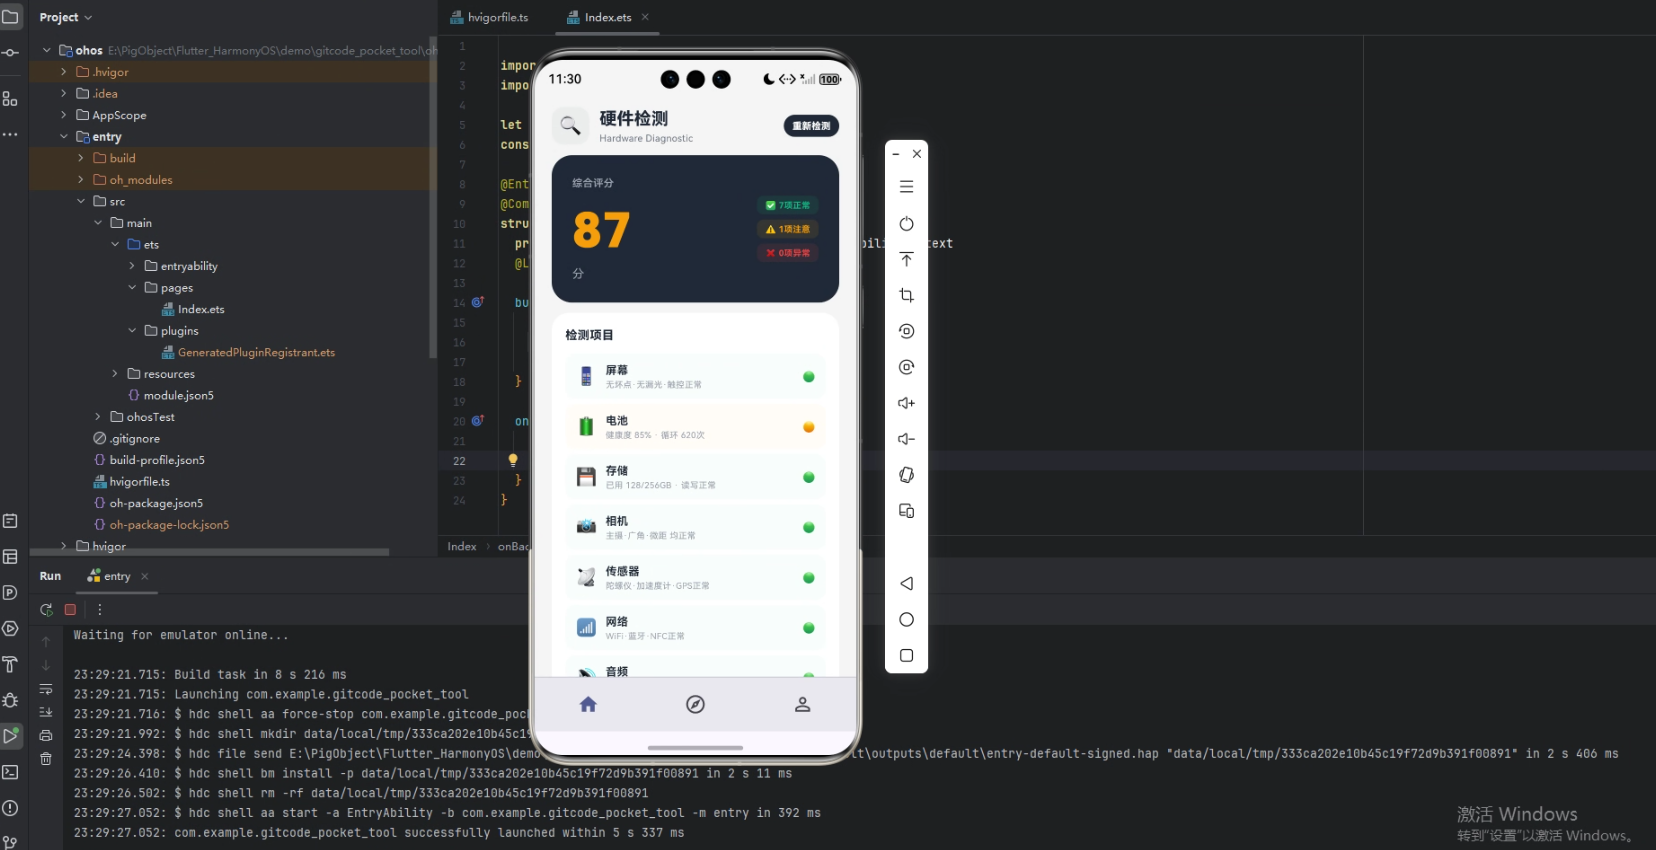
Task: Collapse the entry module folder
Action: click(64, 137)
